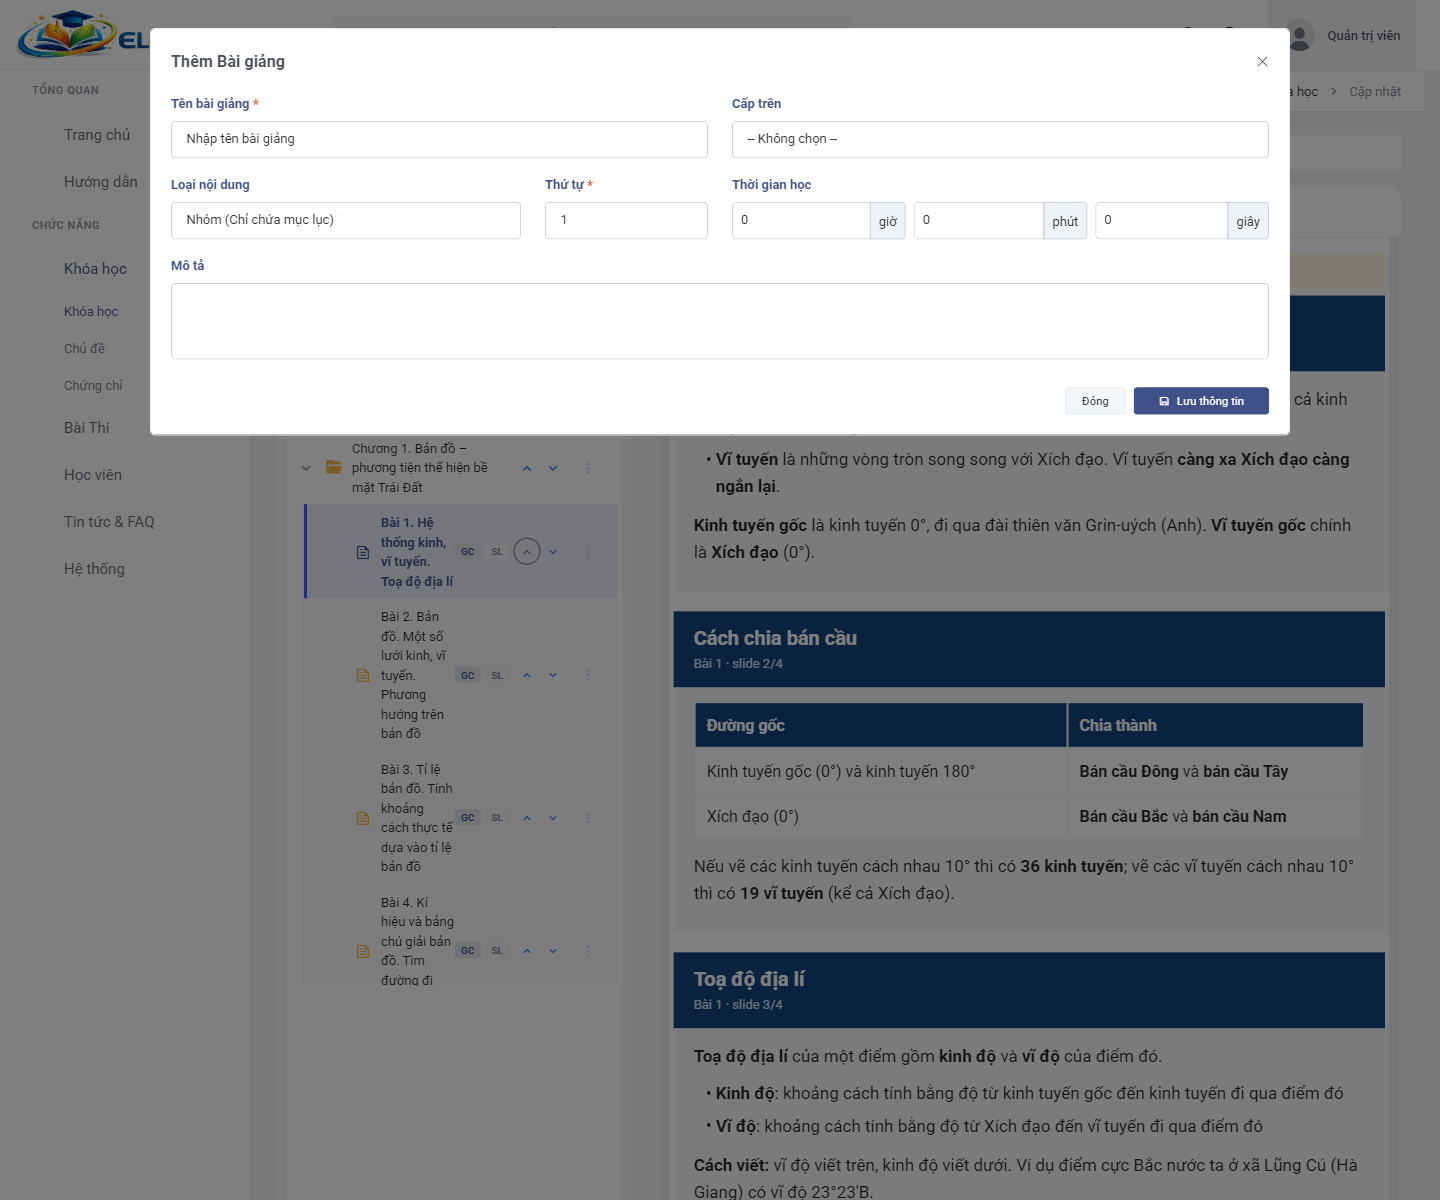Click the user avatar icon in the header

point(1299,36)
